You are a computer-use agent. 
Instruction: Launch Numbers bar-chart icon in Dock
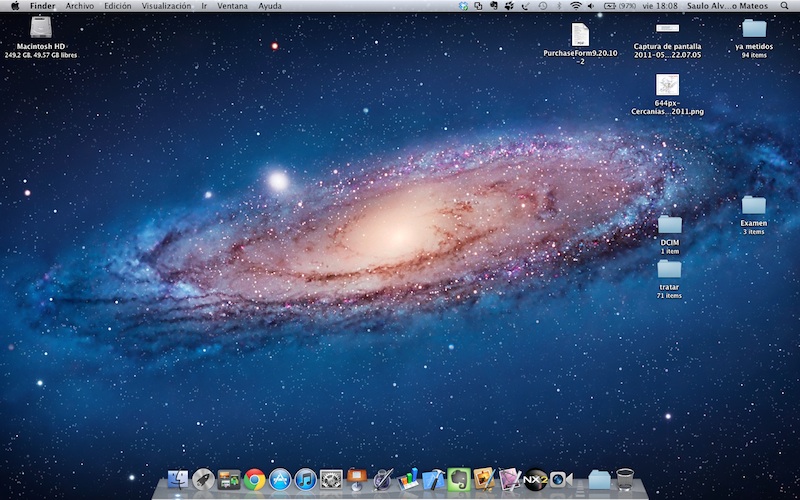coord(408,479)
